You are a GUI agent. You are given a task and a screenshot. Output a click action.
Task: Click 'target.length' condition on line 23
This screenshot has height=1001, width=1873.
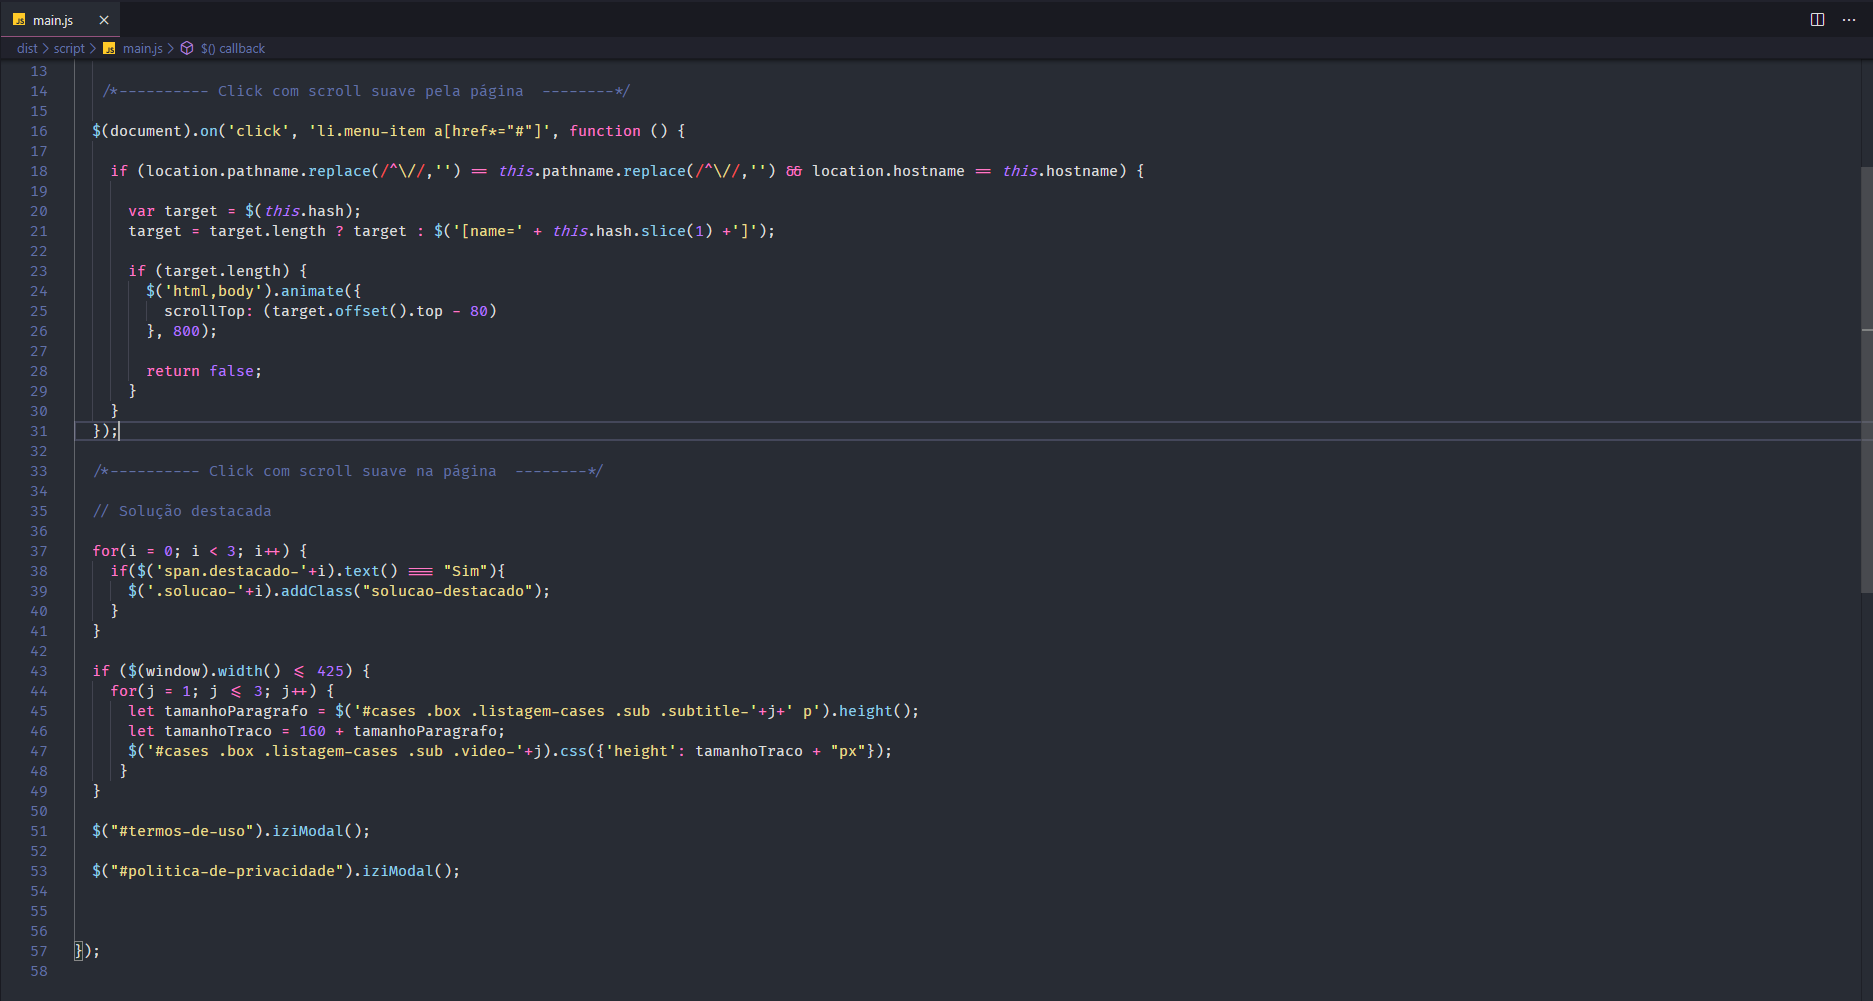pyautogui.click(x=222, y=271)
